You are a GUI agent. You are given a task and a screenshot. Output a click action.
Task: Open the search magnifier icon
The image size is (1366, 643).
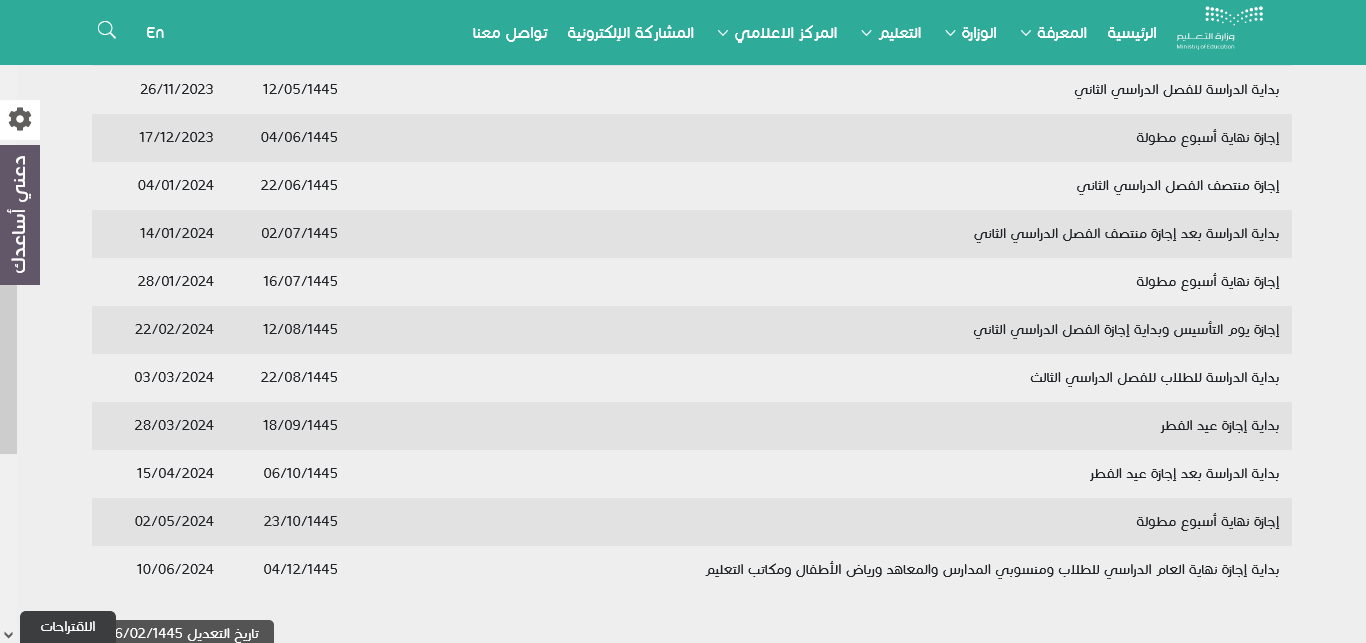[x=107, y=30]
